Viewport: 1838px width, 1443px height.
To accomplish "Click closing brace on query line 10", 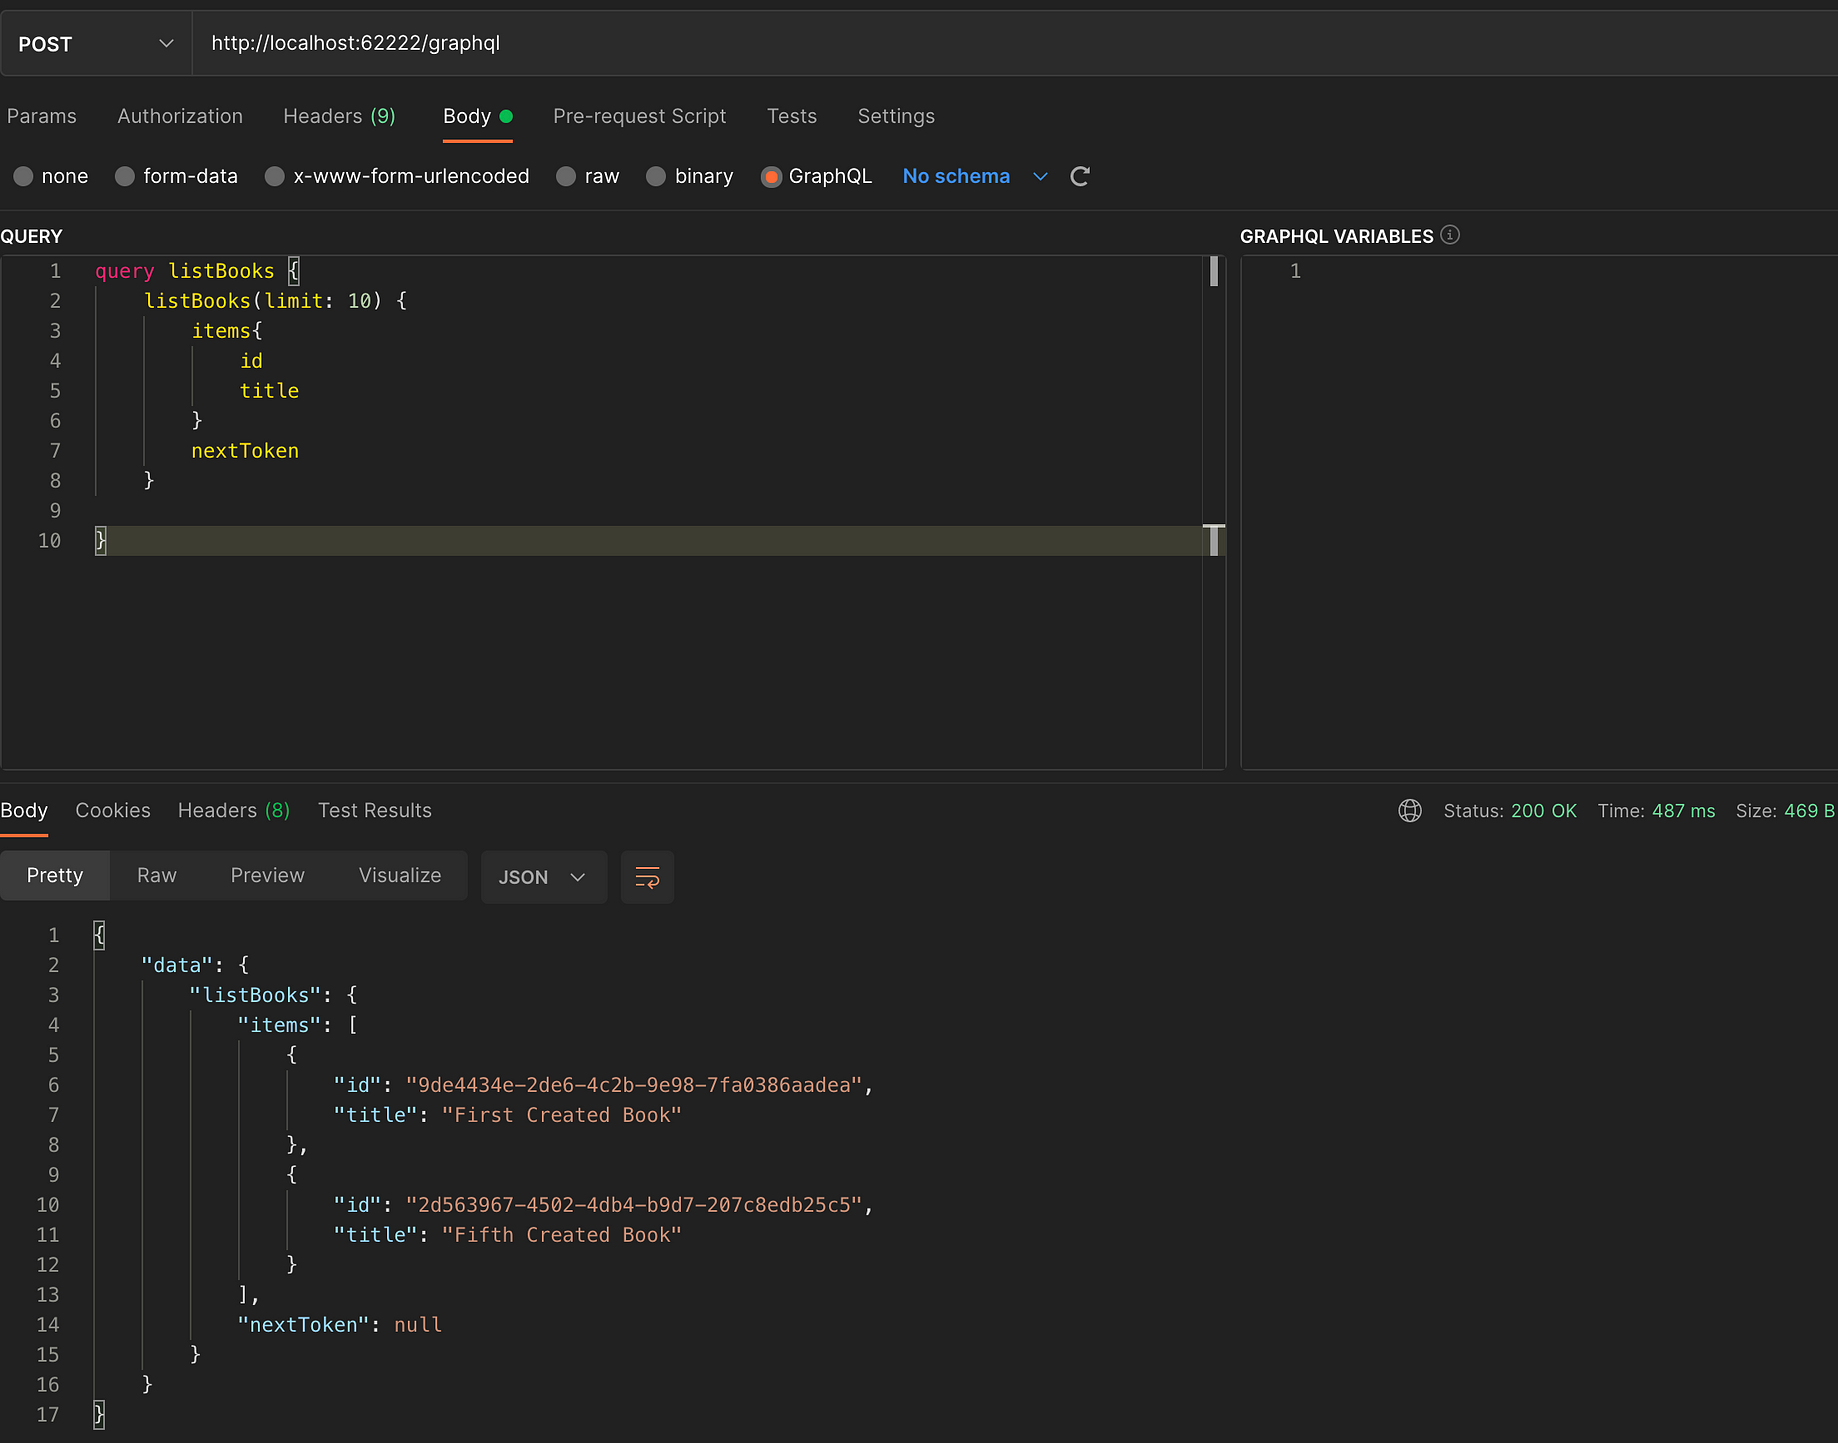I will coord(100,541).
